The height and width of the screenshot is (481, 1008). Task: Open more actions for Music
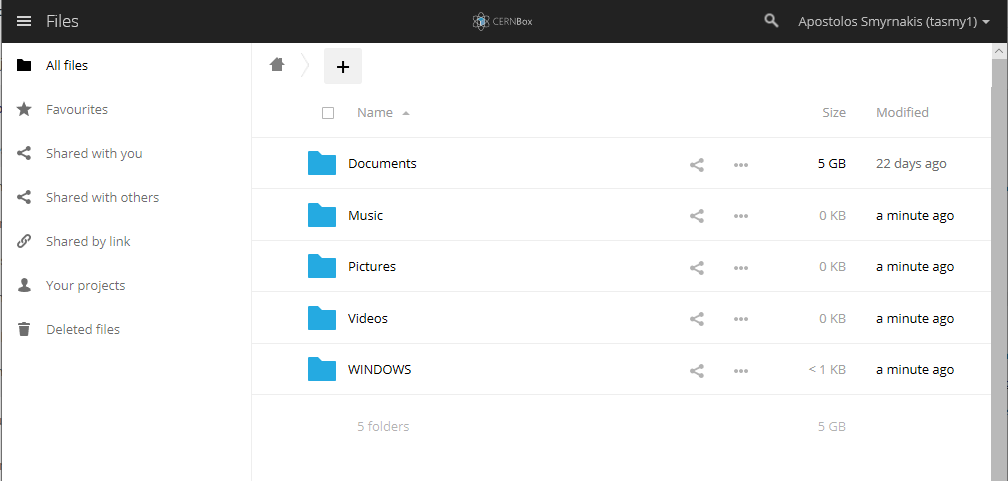(x=741, y=216)
